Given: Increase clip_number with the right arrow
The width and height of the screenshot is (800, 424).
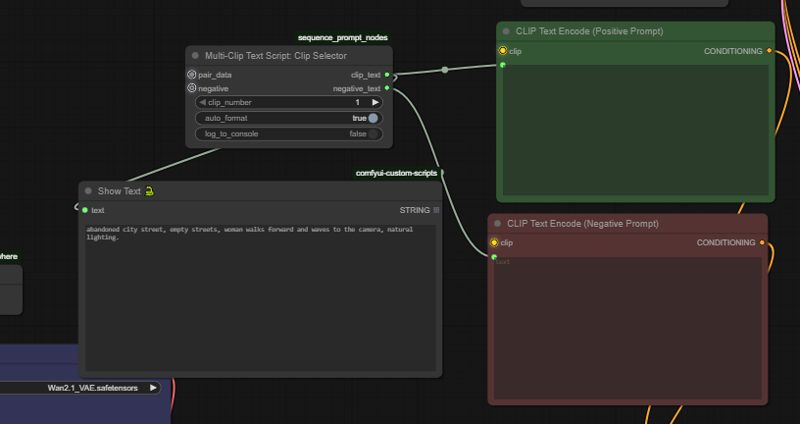Looking at the screenshot, I should pos(375,102).
